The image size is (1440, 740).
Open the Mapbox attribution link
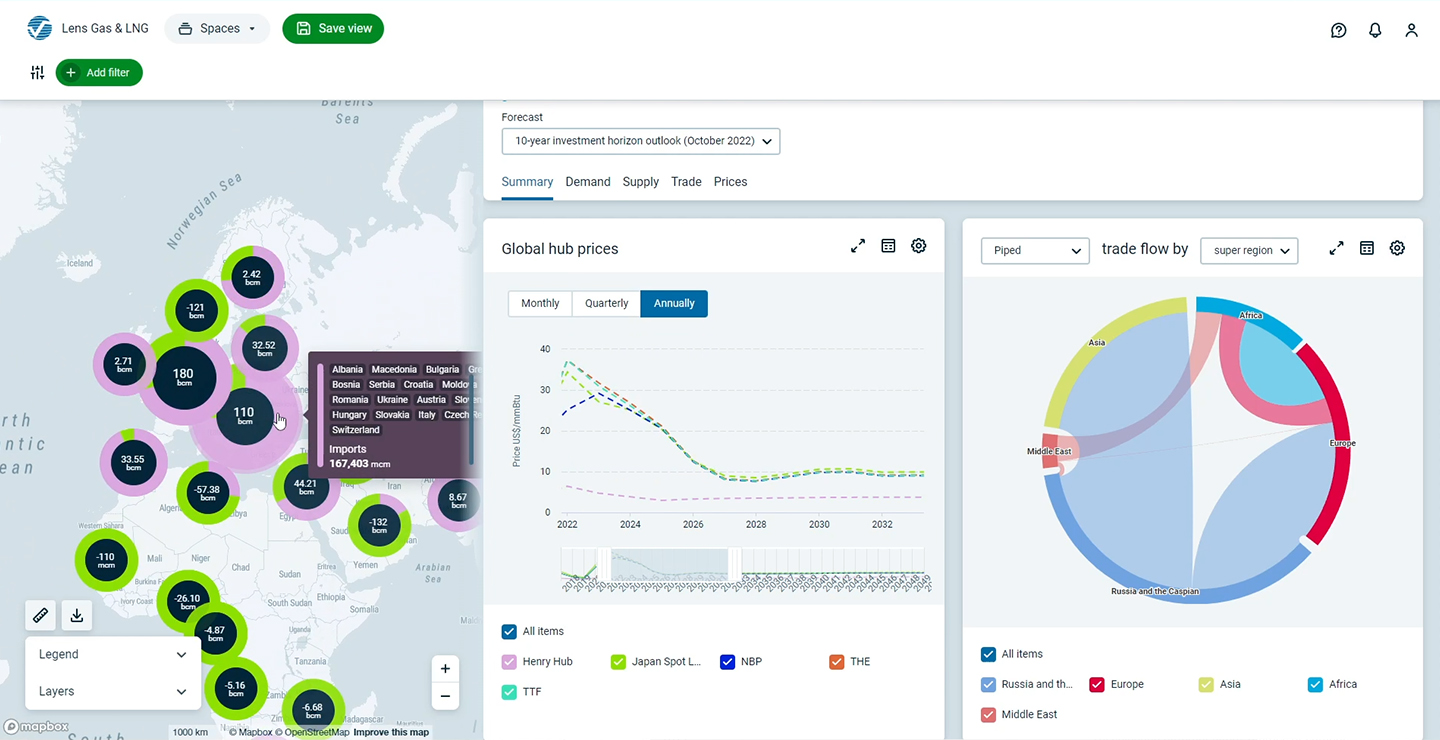coord(253,732)
